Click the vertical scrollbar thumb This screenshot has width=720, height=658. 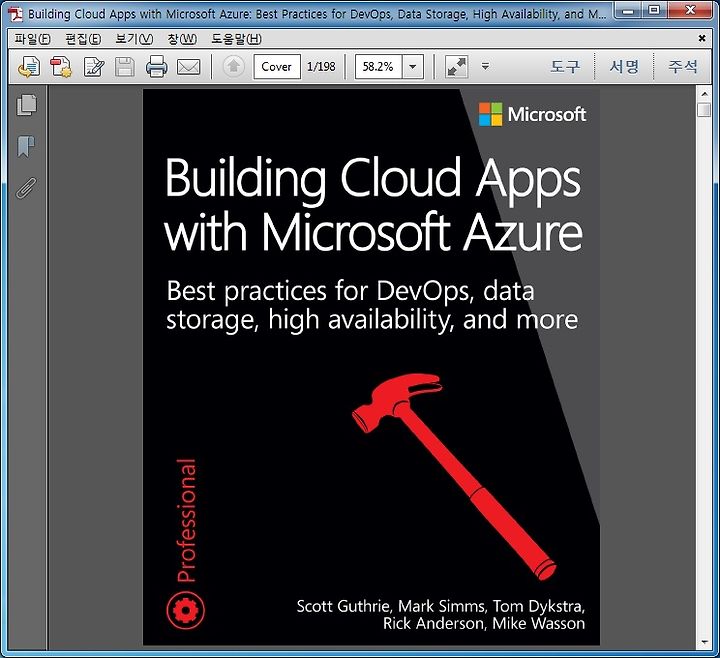click(x=704, y=110)
